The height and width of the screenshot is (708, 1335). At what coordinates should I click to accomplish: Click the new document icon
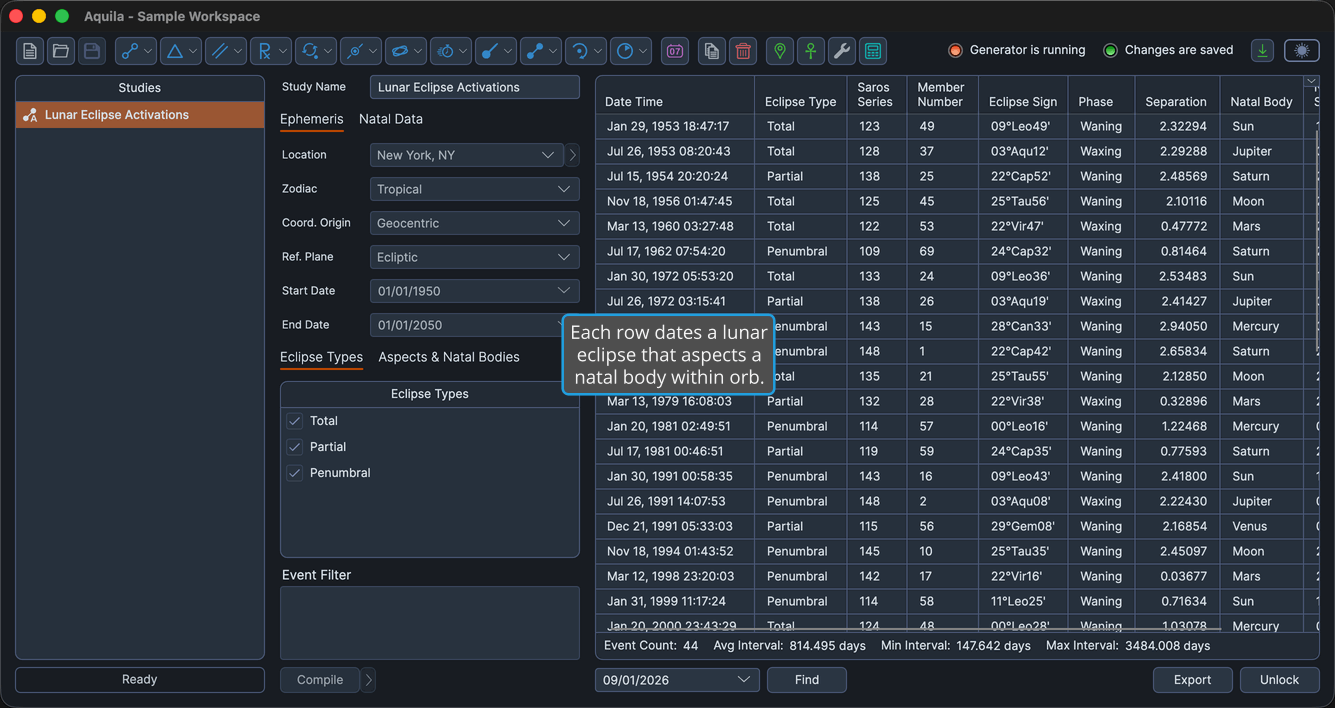[30, 51]
